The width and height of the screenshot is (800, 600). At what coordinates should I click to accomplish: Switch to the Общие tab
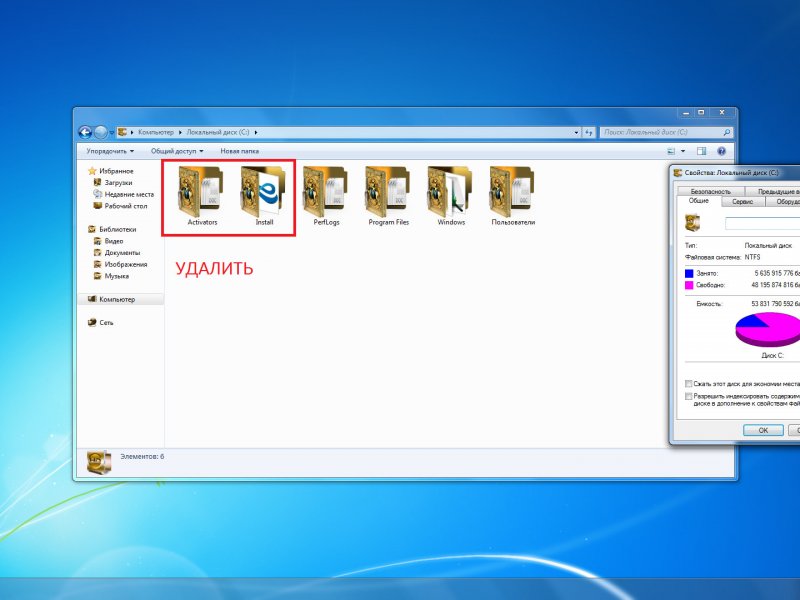(x=698, y=201)
